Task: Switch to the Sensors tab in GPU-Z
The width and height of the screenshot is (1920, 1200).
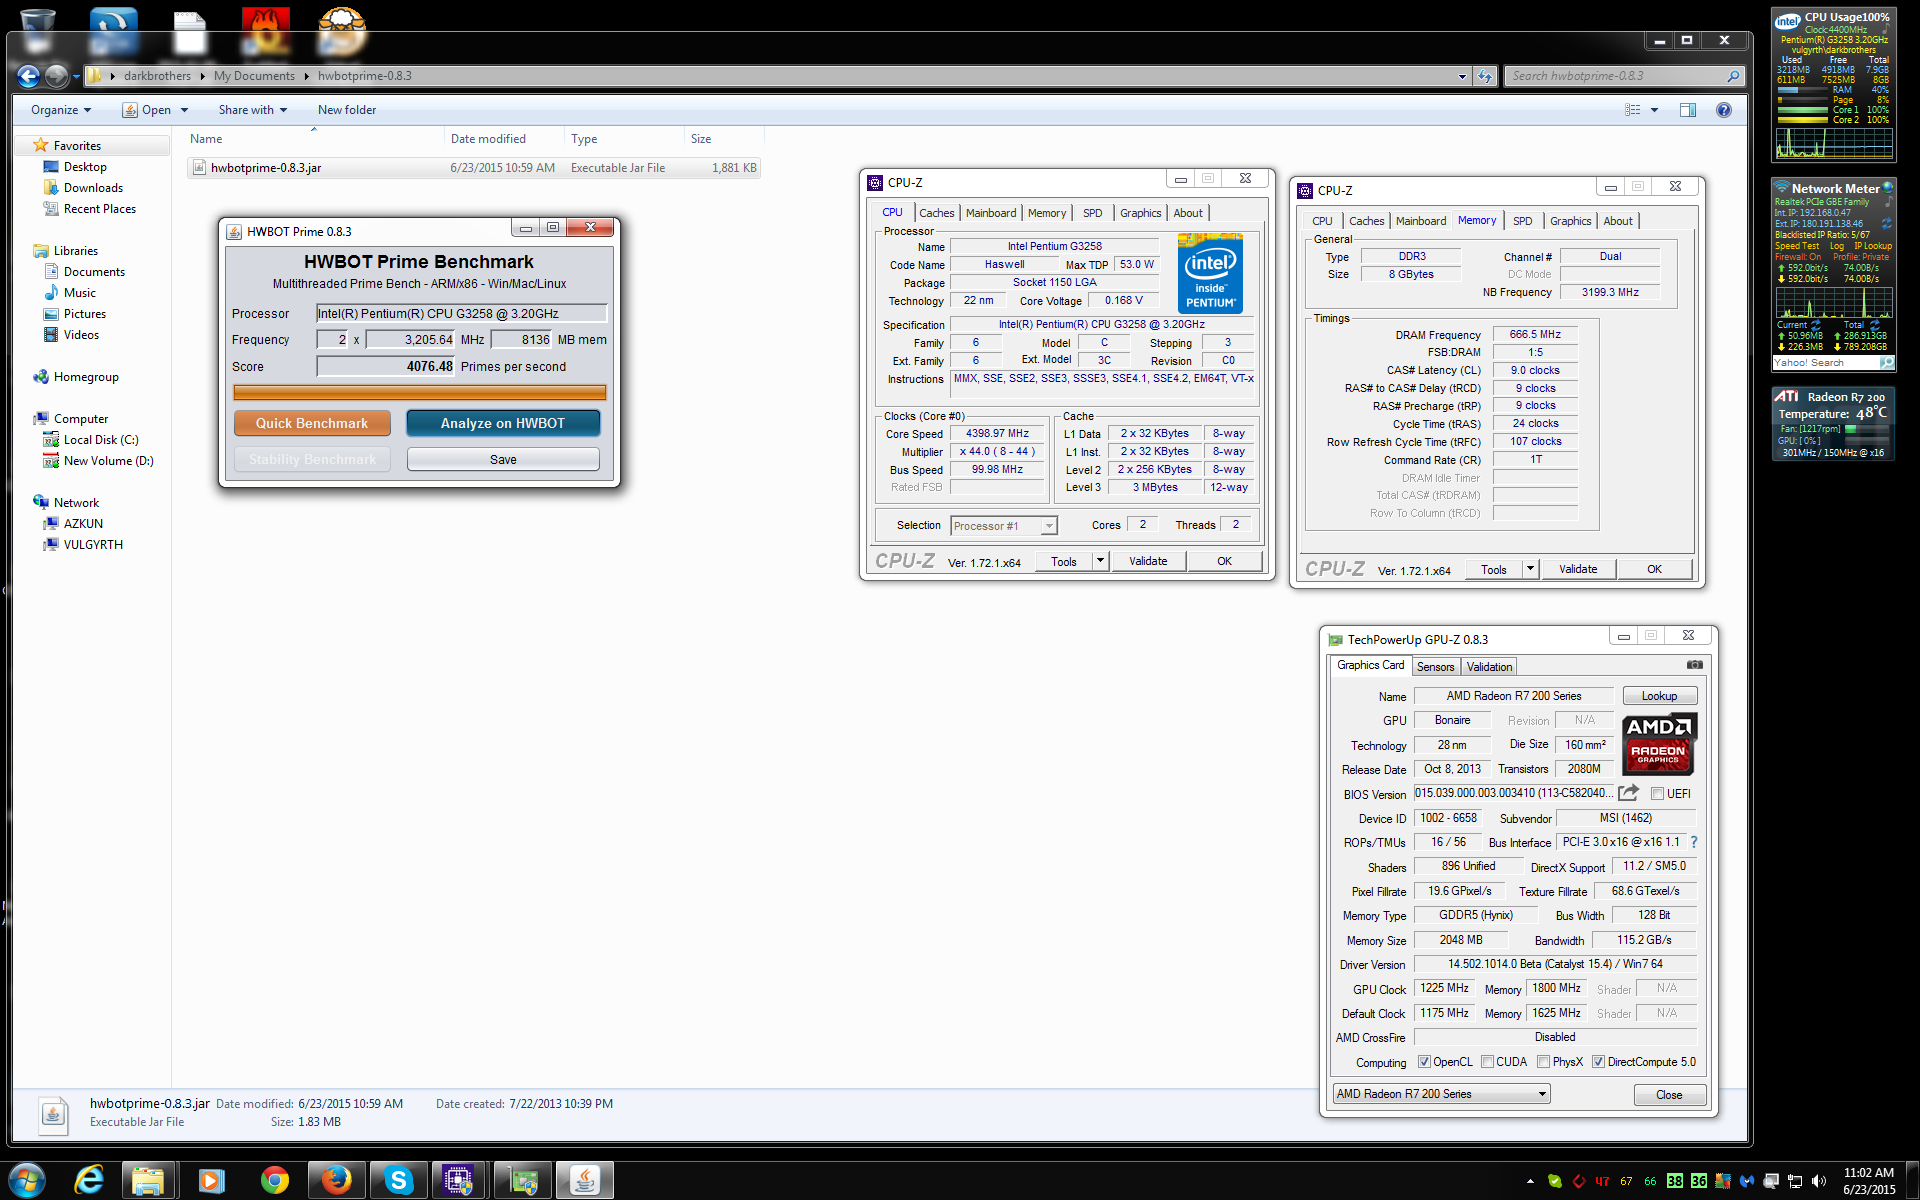Action: point(1436,667)
